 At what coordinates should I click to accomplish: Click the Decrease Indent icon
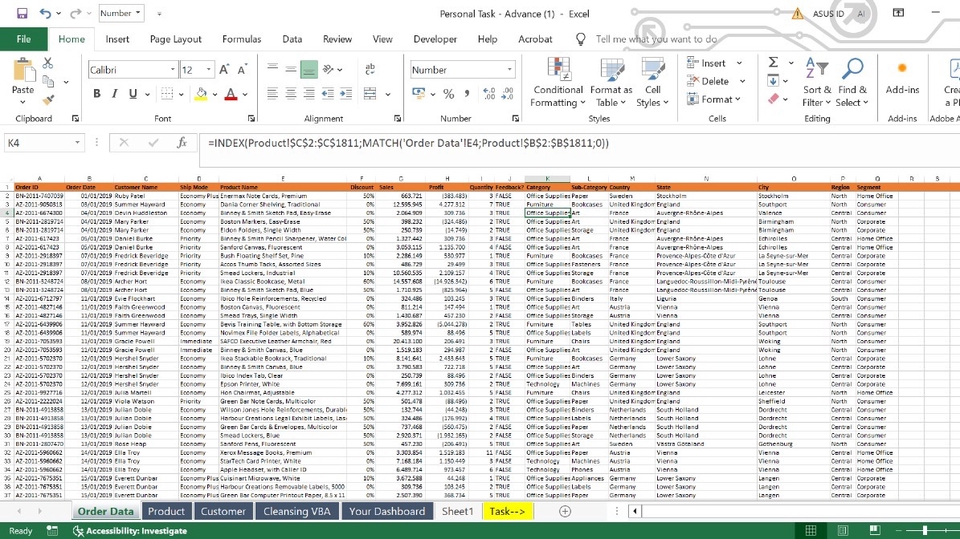click(328, 94)
